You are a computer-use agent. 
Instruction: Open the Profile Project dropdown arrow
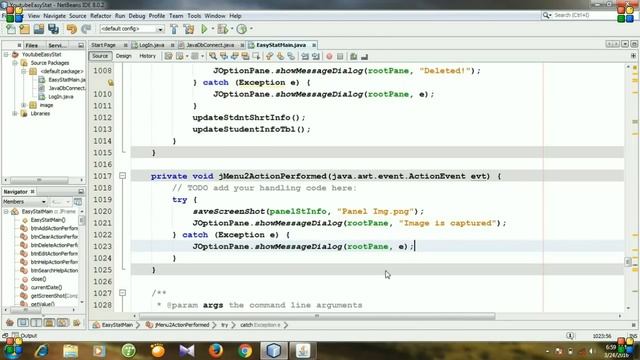[251, 29]
